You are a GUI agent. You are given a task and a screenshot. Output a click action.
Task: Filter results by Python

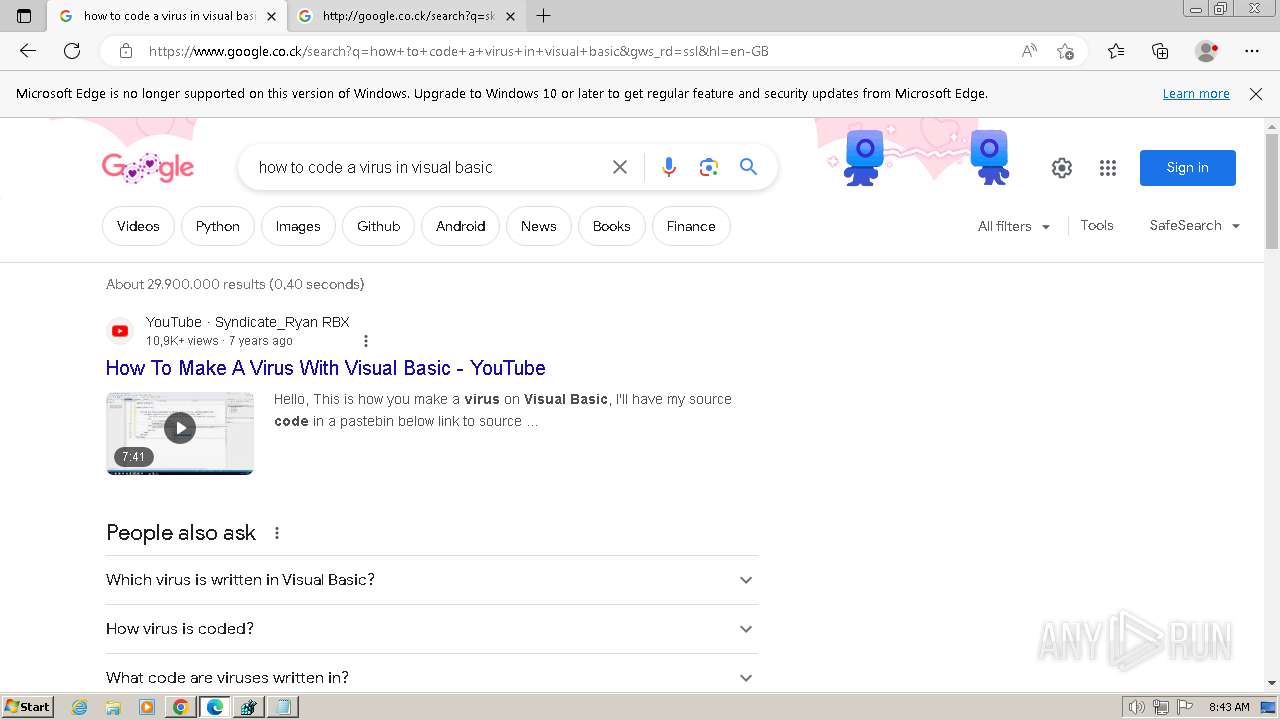pos(218,226)
